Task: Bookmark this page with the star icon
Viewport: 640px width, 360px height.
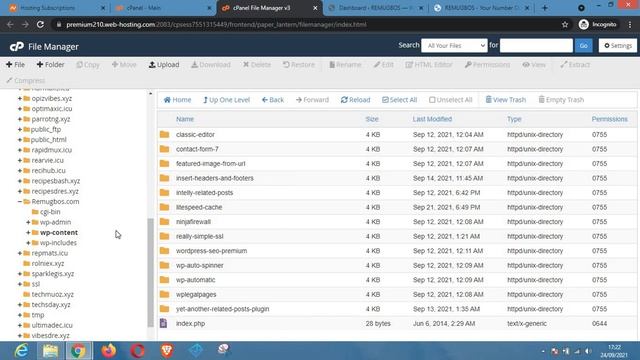Action: coord(565,24)
